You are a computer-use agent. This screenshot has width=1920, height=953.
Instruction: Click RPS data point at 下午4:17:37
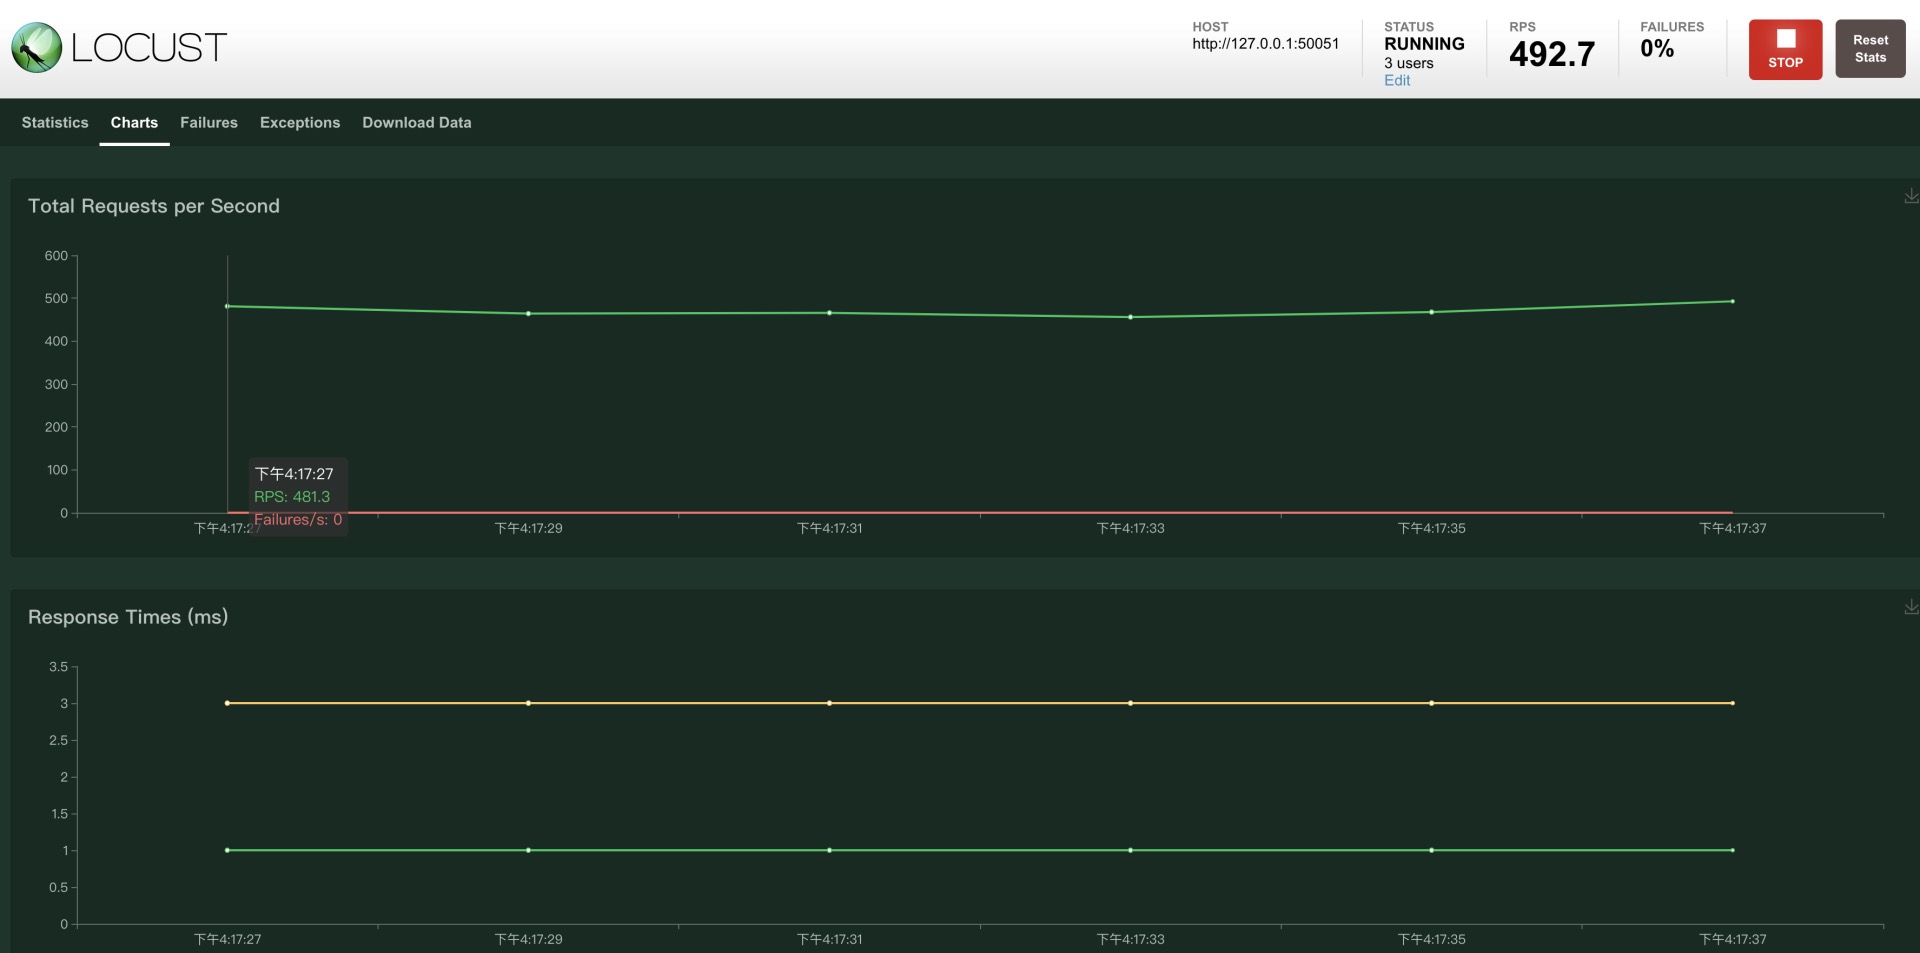point(1732,301)
